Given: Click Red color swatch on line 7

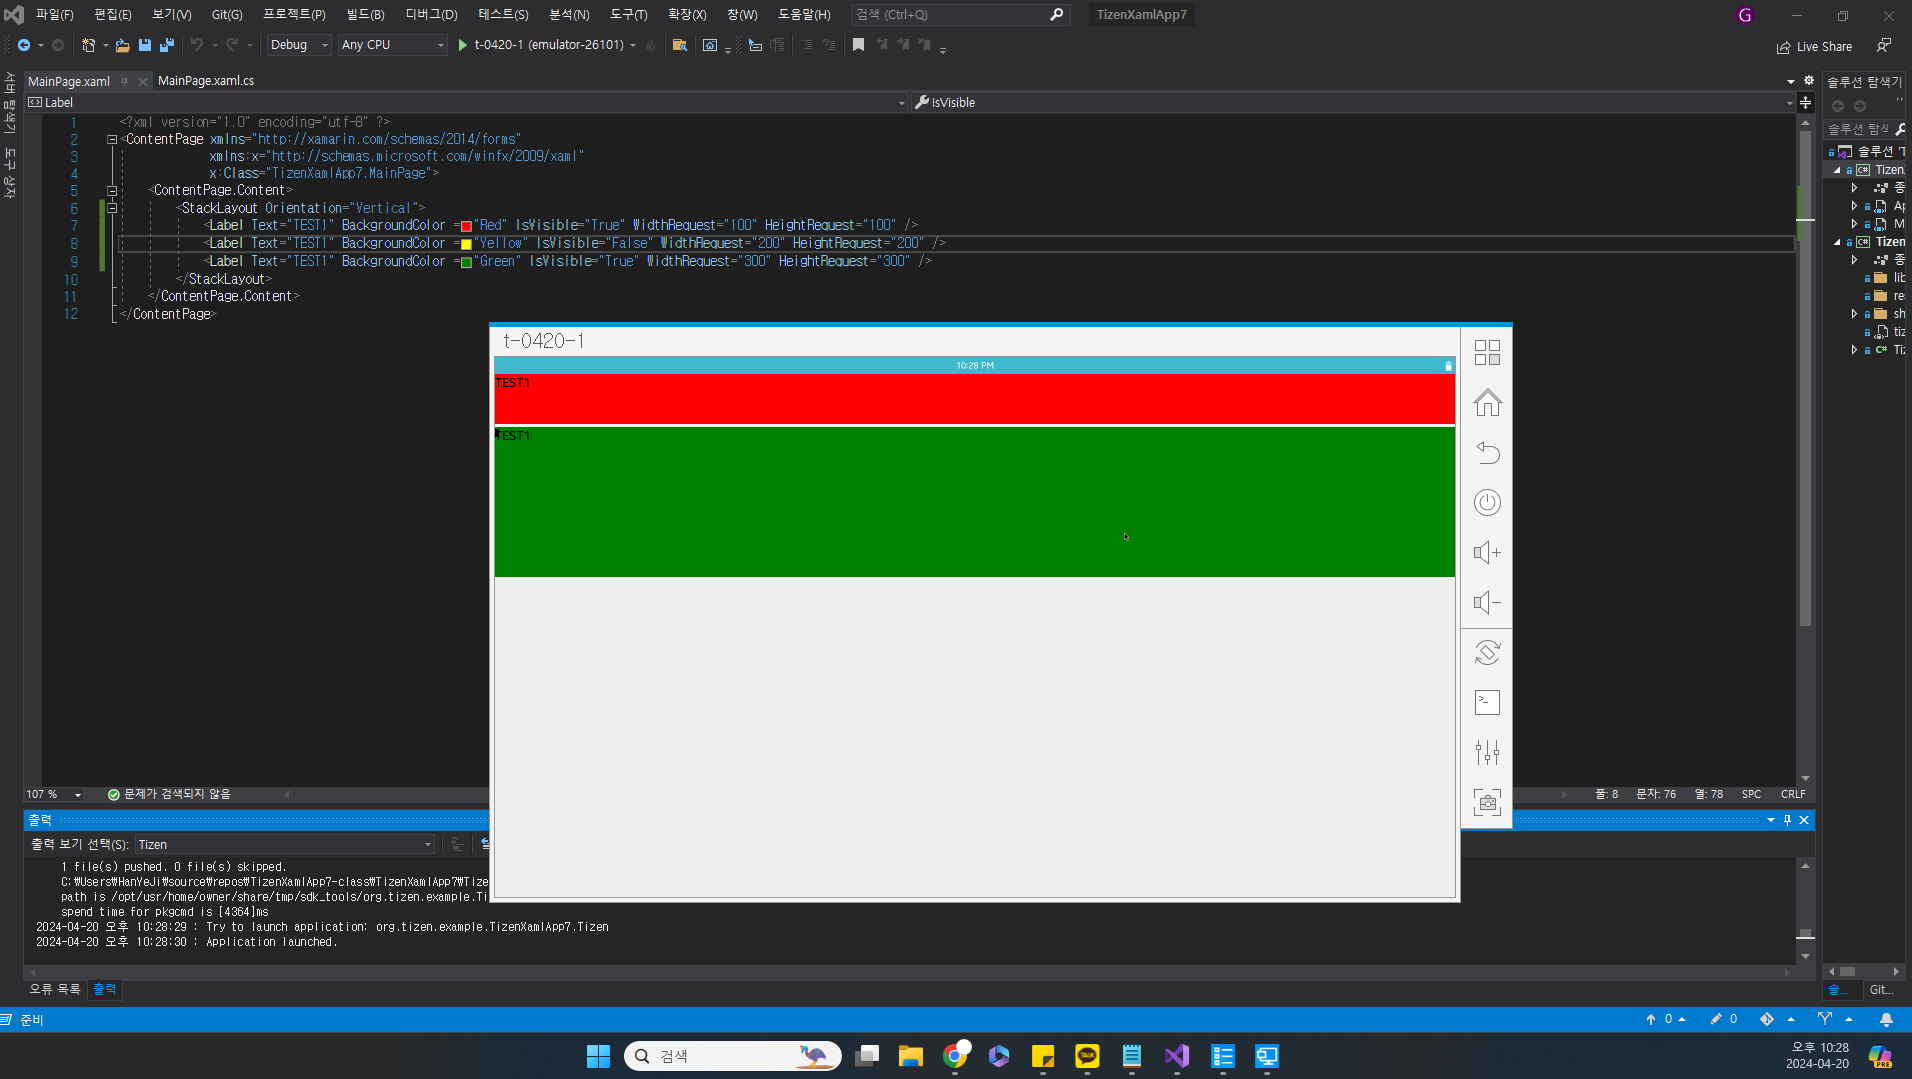Looking at the screenshot, I should (466, 226).
